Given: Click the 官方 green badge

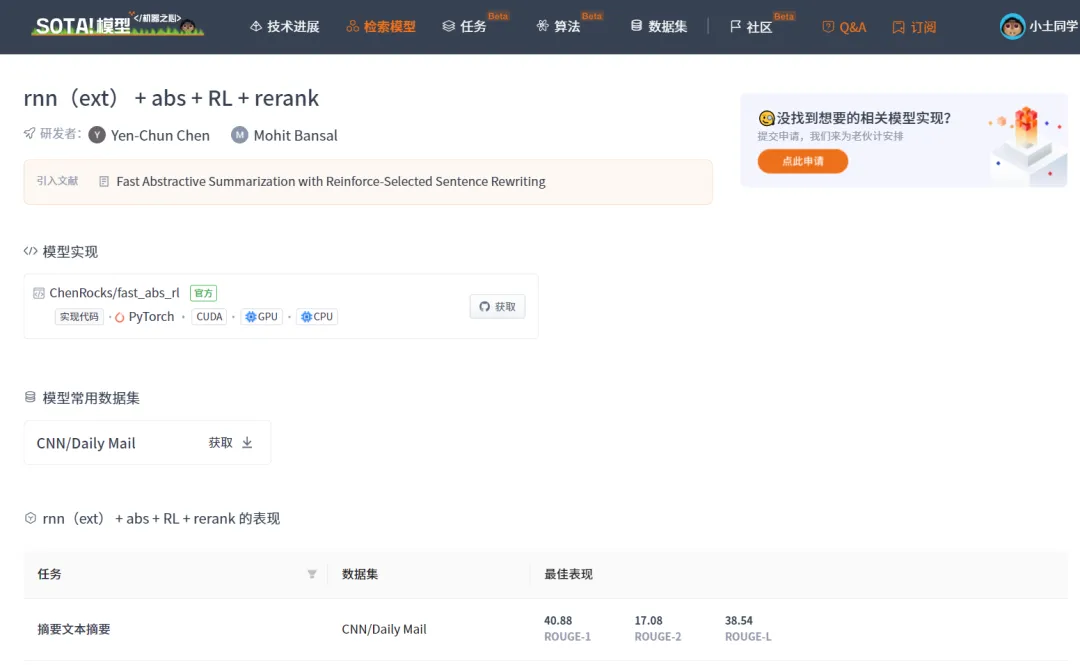Looking at the screenshot, I should click(x=203, y=293).
